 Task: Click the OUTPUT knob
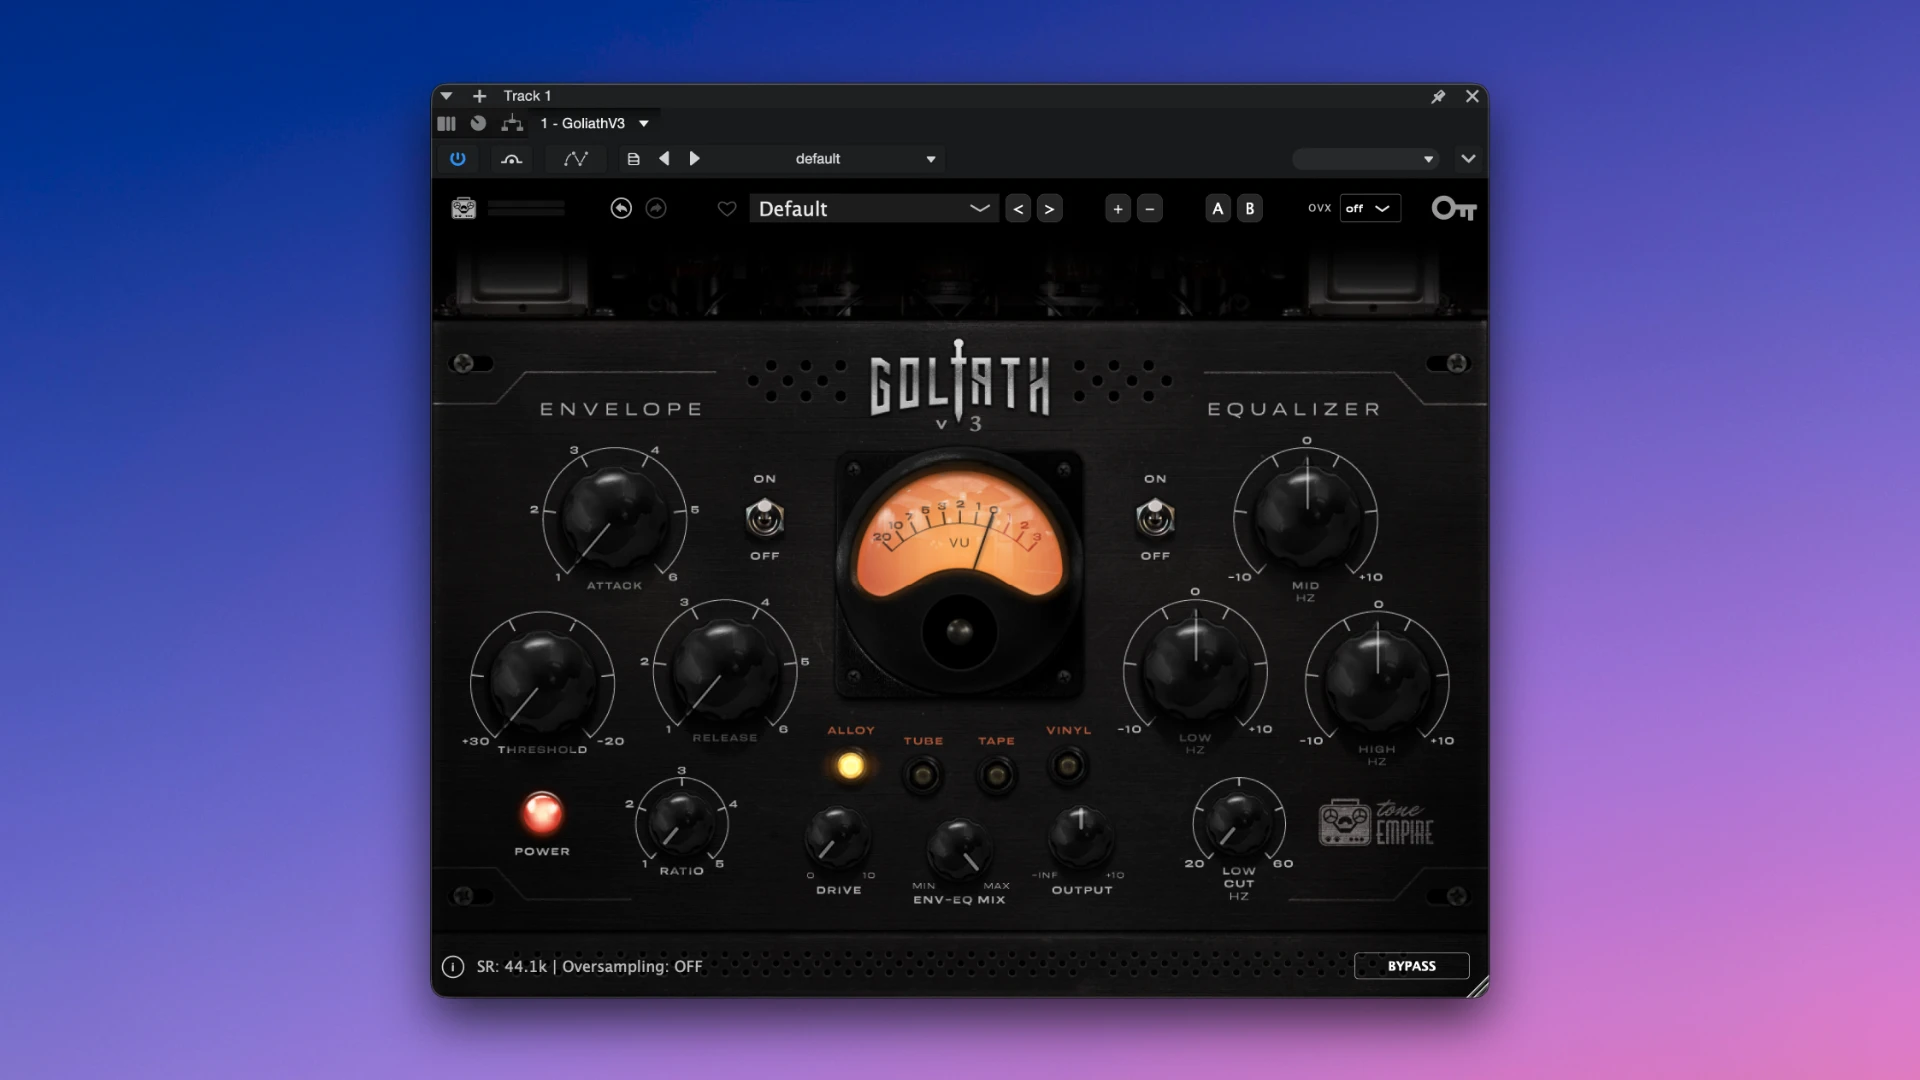coord(1081,836)
